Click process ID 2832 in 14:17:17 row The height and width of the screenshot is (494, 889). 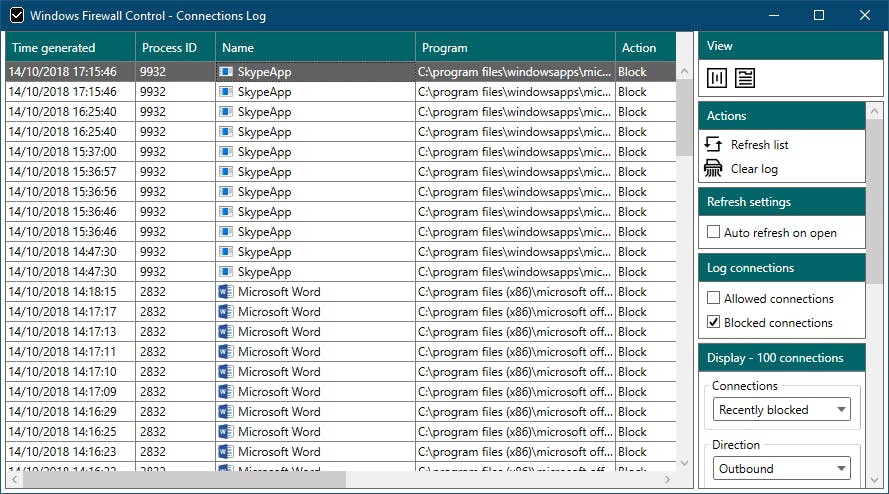(x=153, y=311)
